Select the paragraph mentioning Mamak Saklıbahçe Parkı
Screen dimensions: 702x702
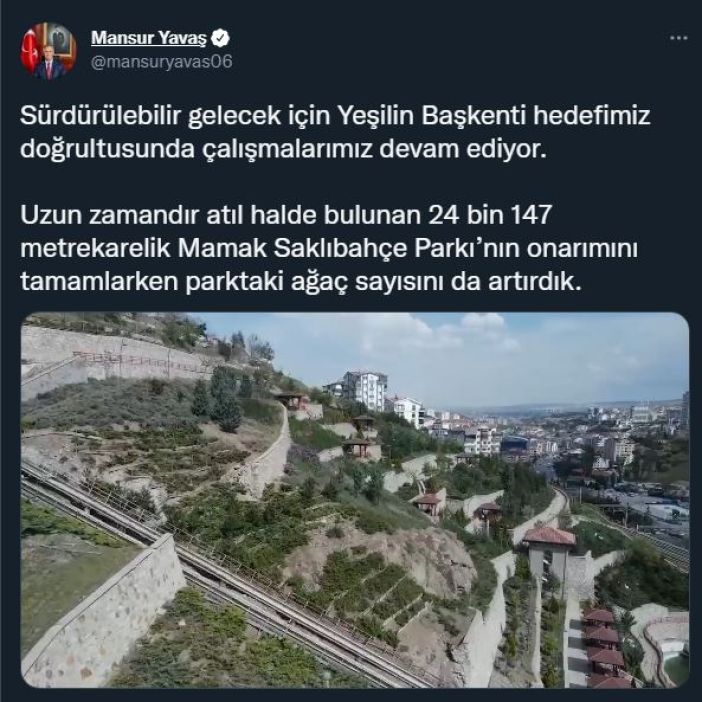click(329, 248)
